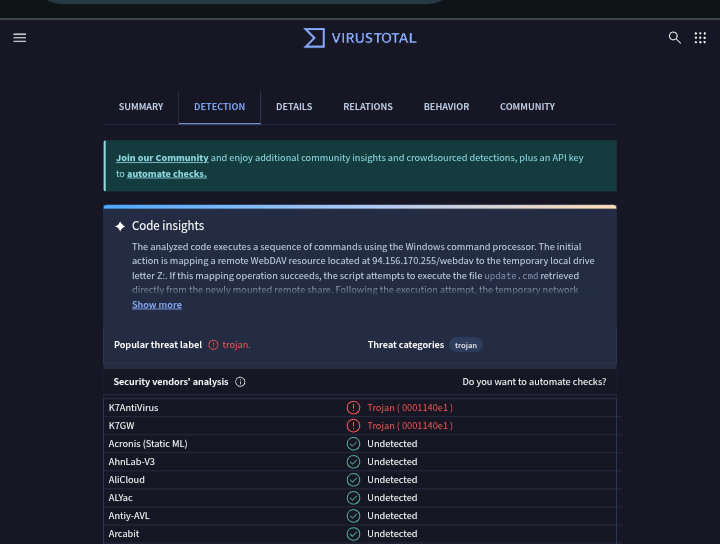Click the red alert icon for K7AntiVirus
The image size is (720, 544).
(x=353, y=408)
